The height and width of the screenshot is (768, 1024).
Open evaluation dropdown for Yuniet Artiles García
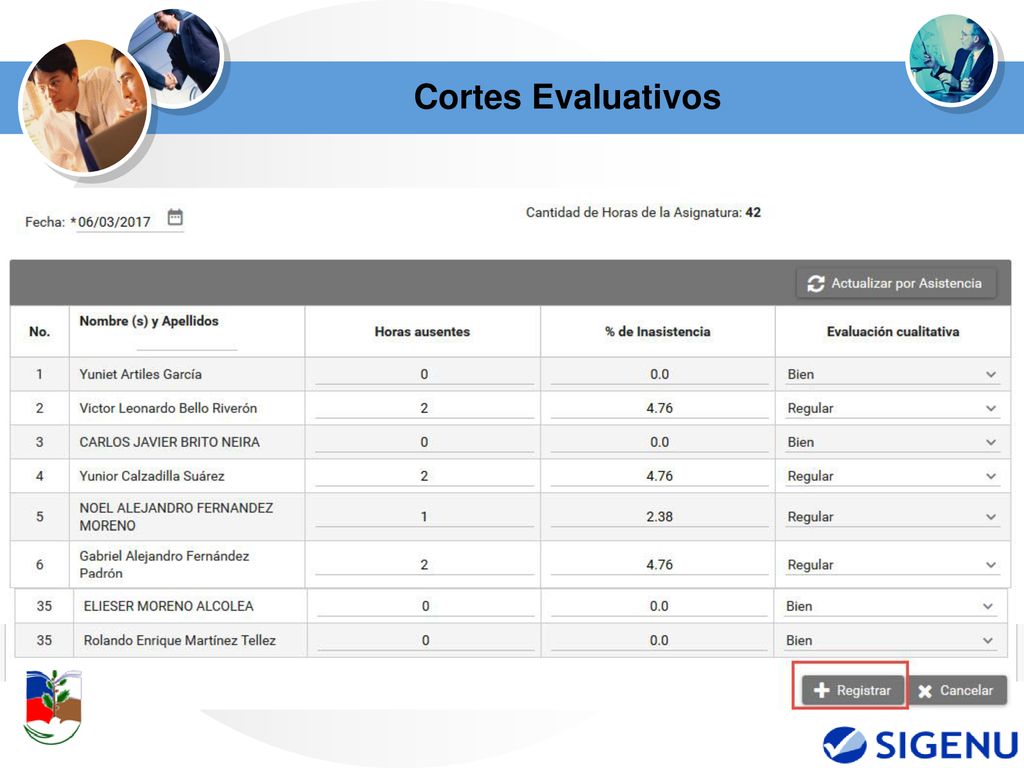(892, 374)
